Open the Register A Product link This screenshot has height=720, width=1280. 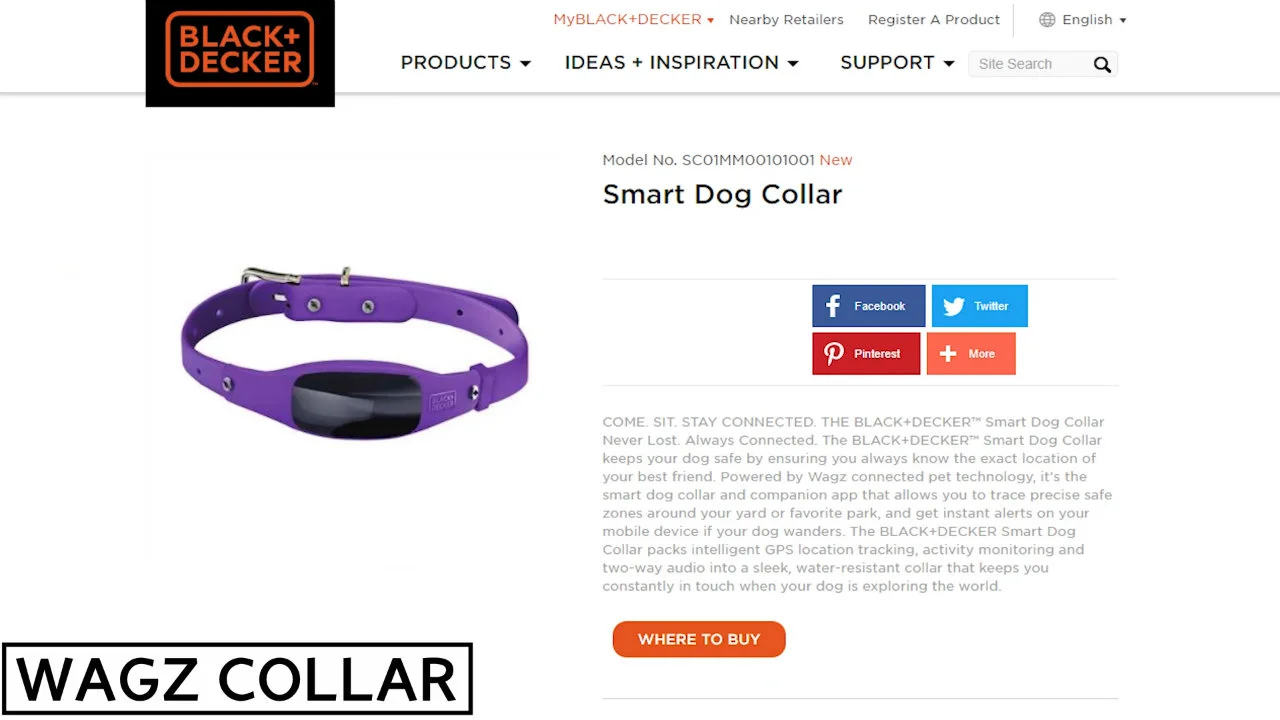pos(934,20)
